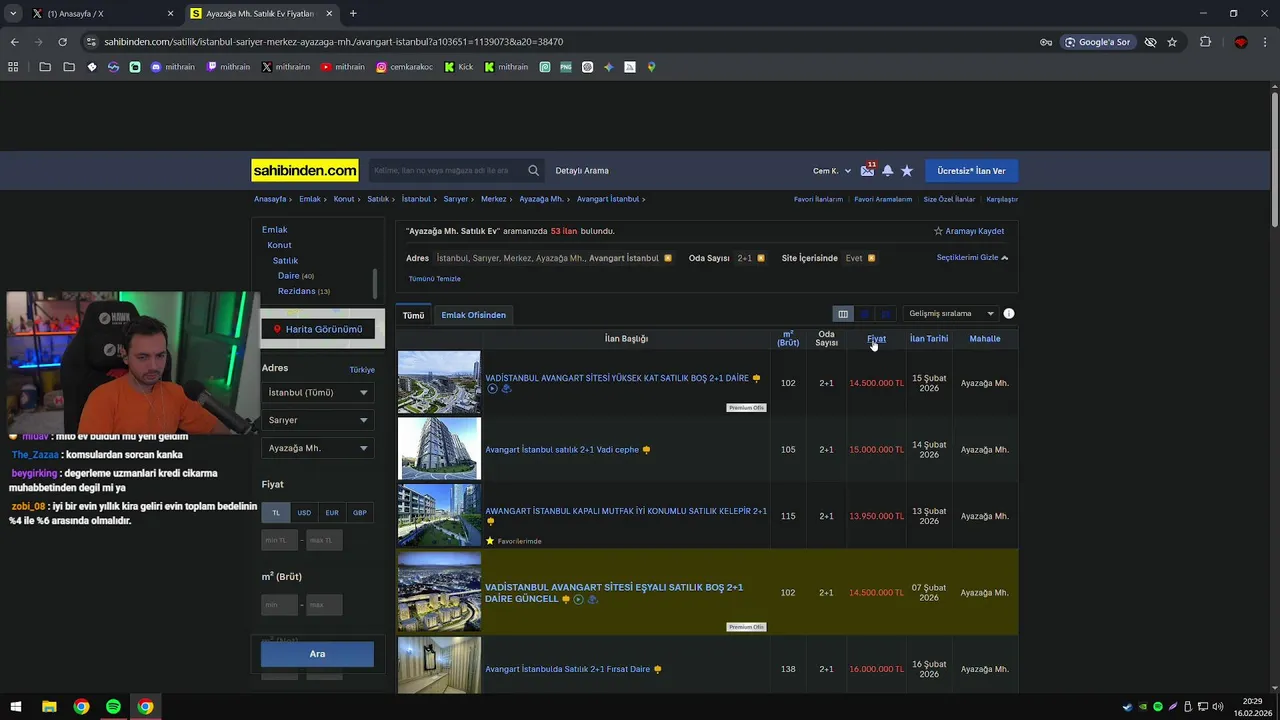Viewport: 1280px width, 720px height.
Task: Remove the Adres filter chip
Action: coord(668,258)
